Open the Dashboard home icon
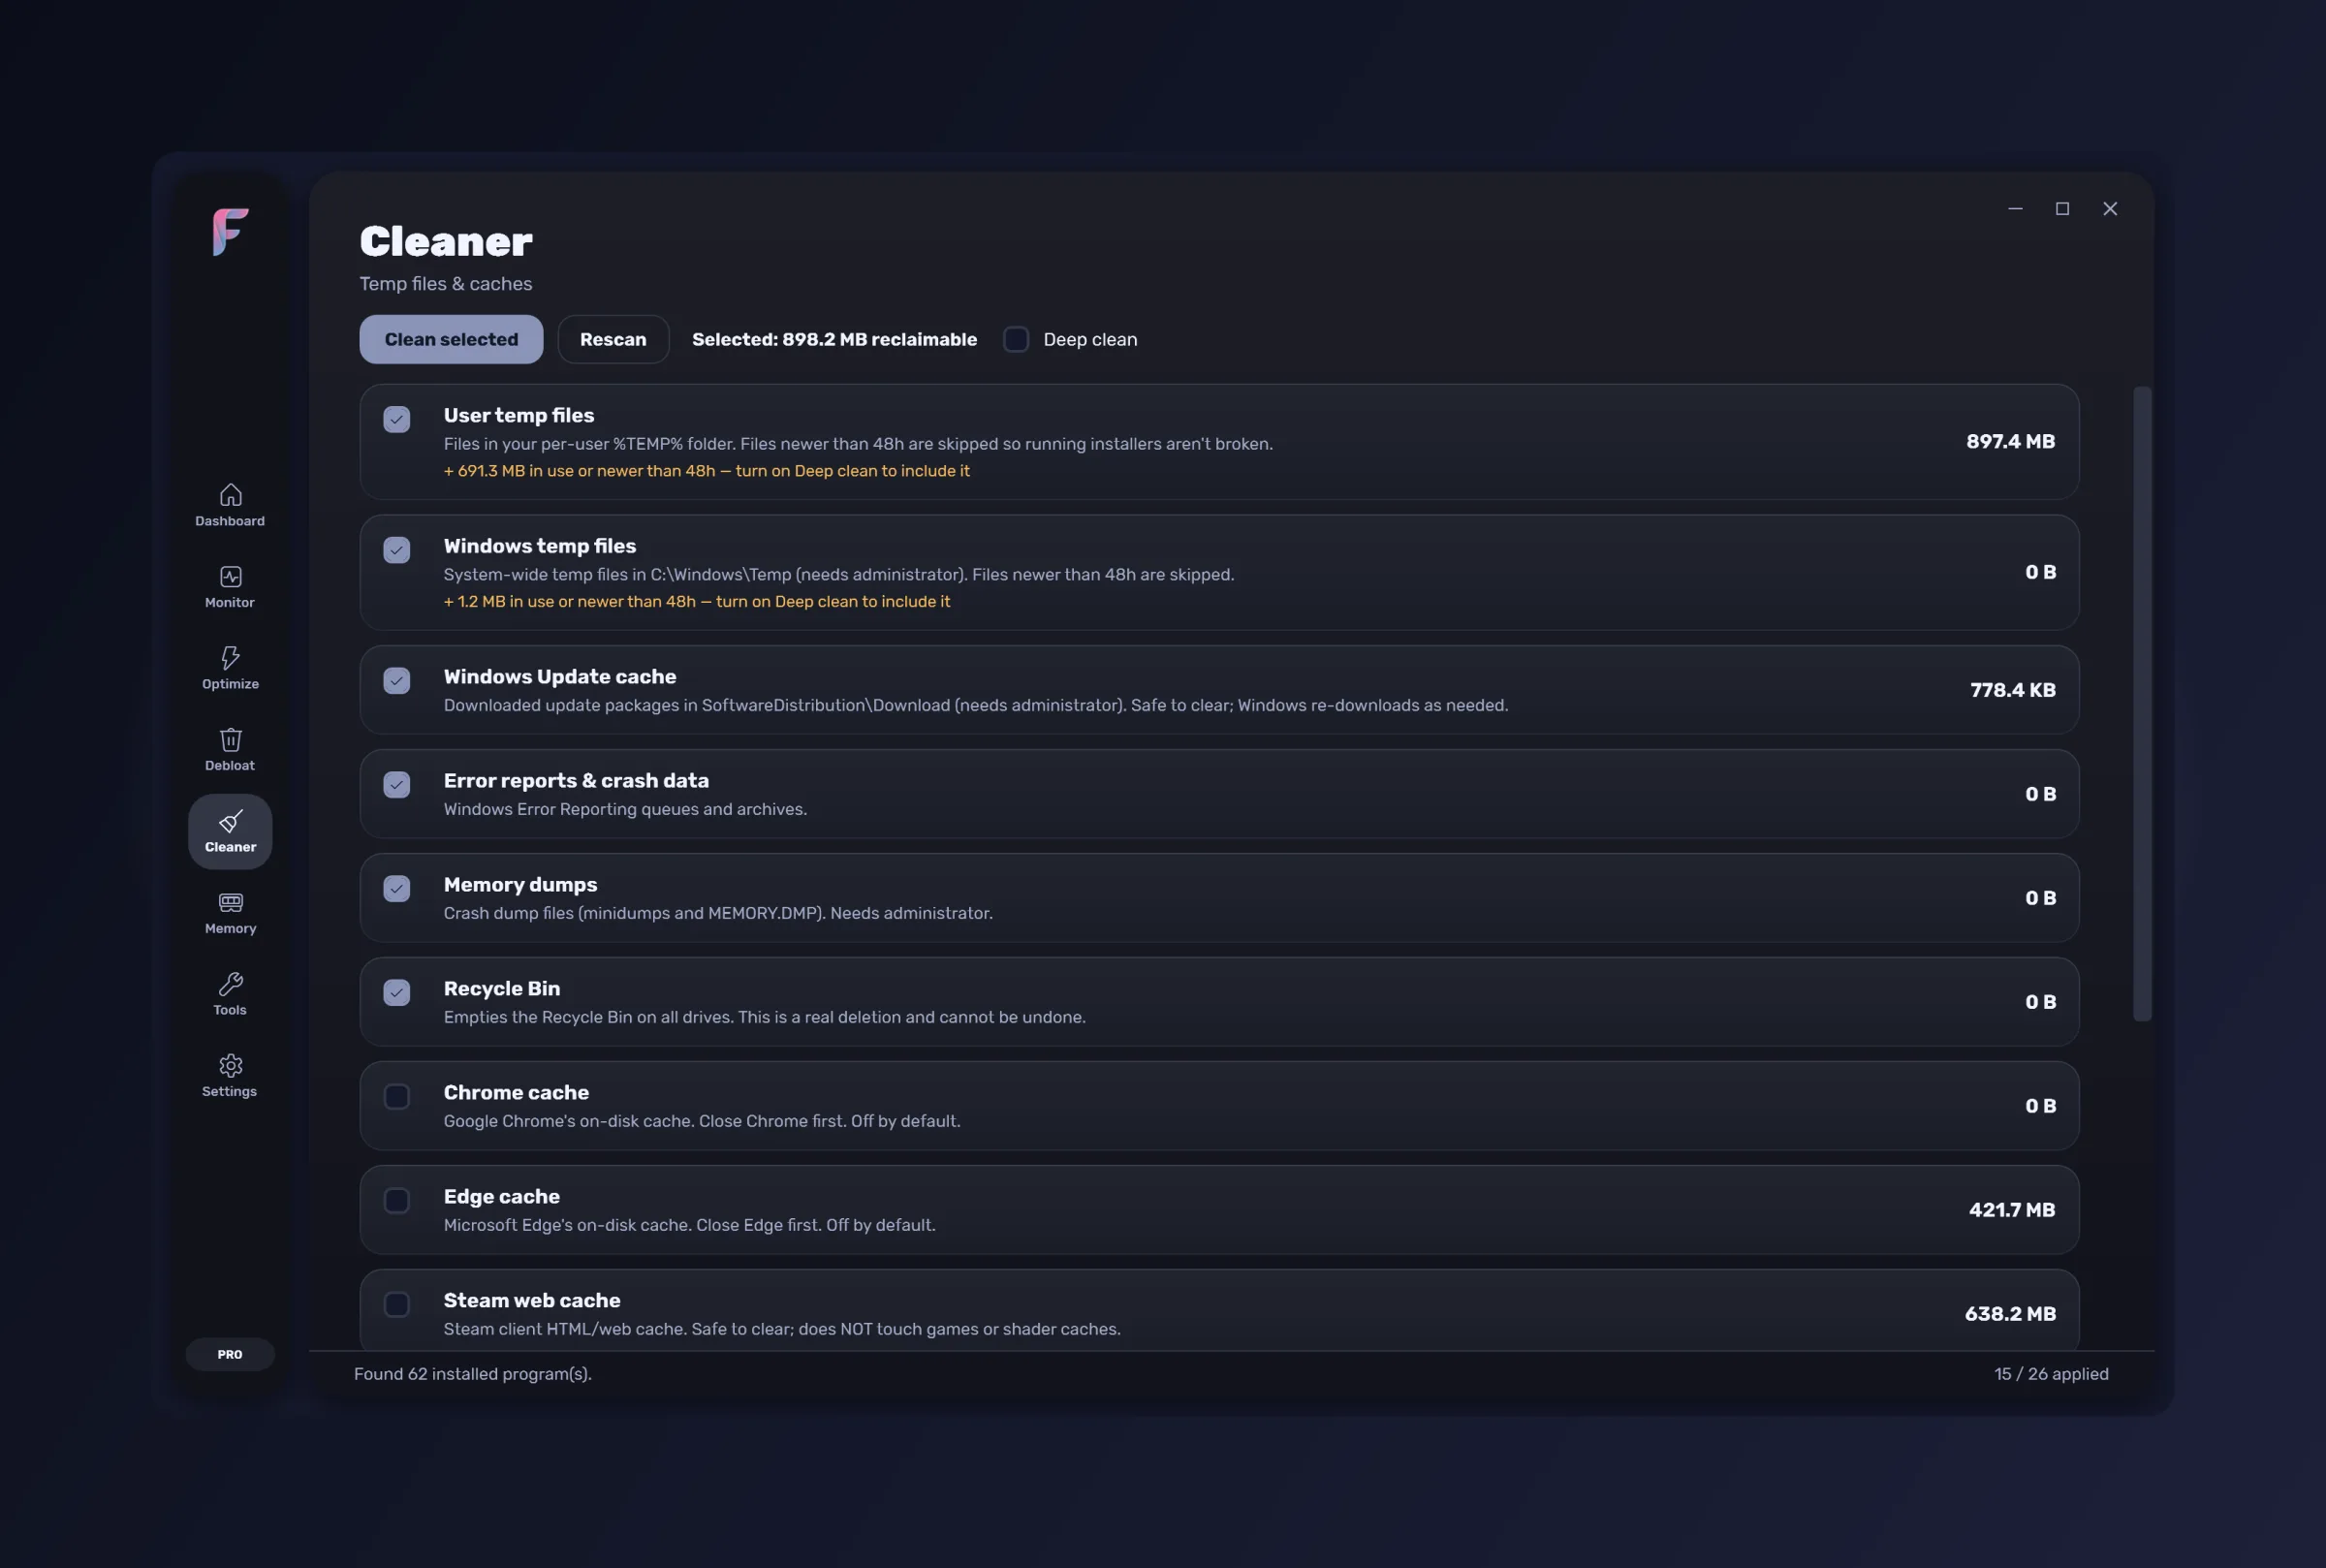 point(230,495)
